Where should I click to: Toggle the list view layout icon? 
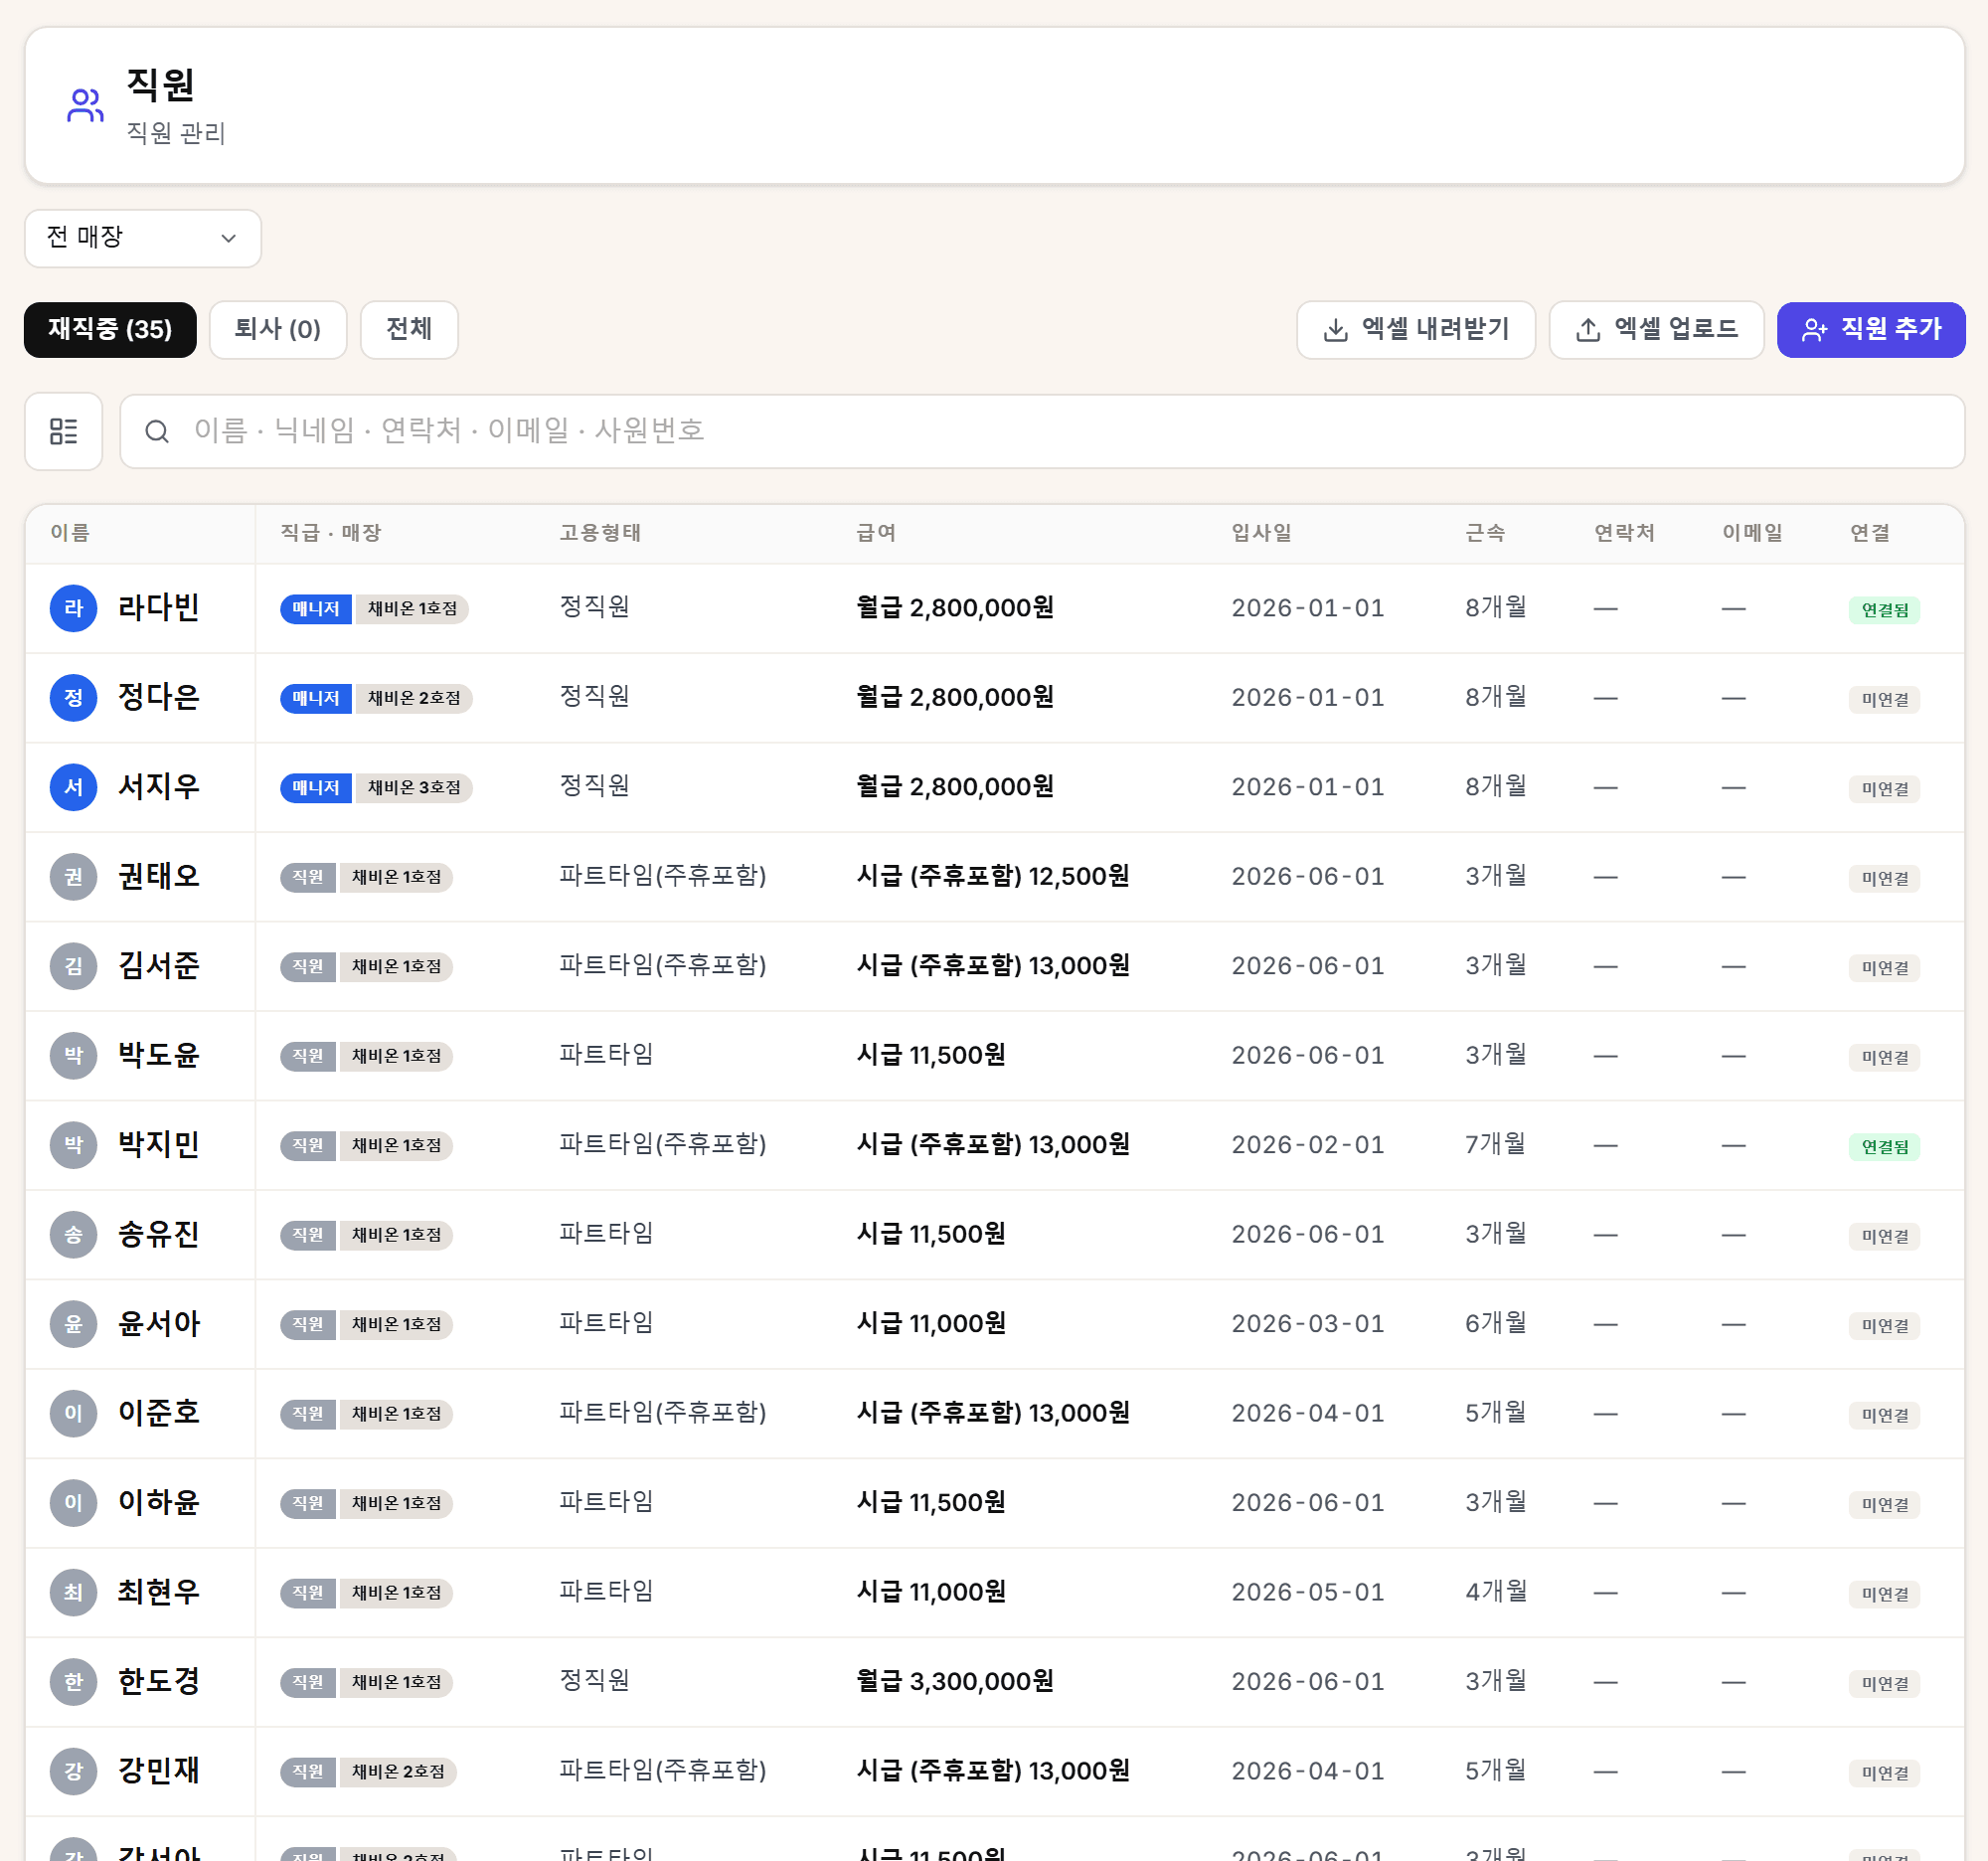pyautogui.click(x=64, y=431)
